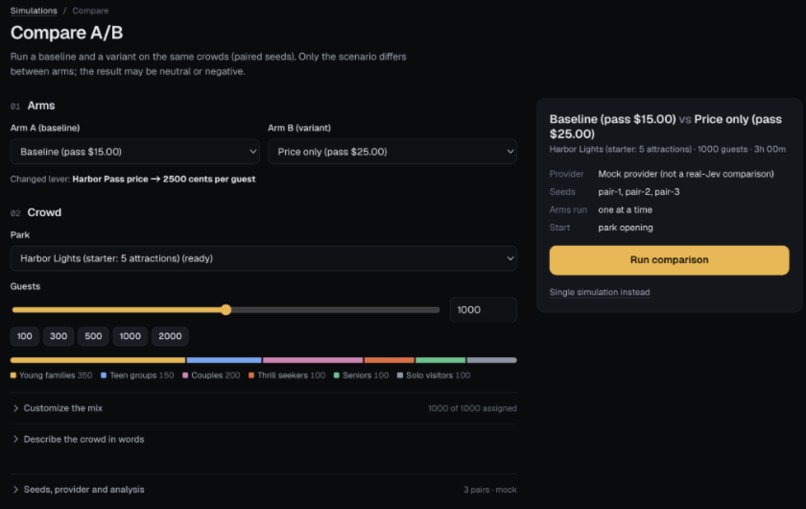The height and width of the screenshot is (509, 806).
Task: Open the Arm A baseline dropdown
Action: (135, 152)
